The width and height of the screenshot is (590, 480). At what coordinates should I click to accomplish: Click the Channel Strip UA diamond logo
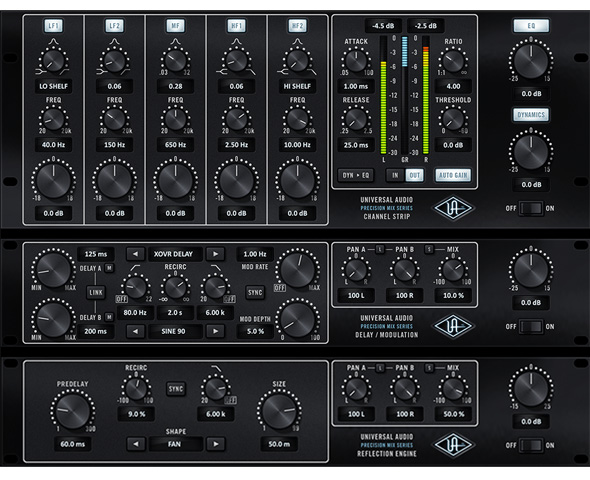click(x=453, y=208)
